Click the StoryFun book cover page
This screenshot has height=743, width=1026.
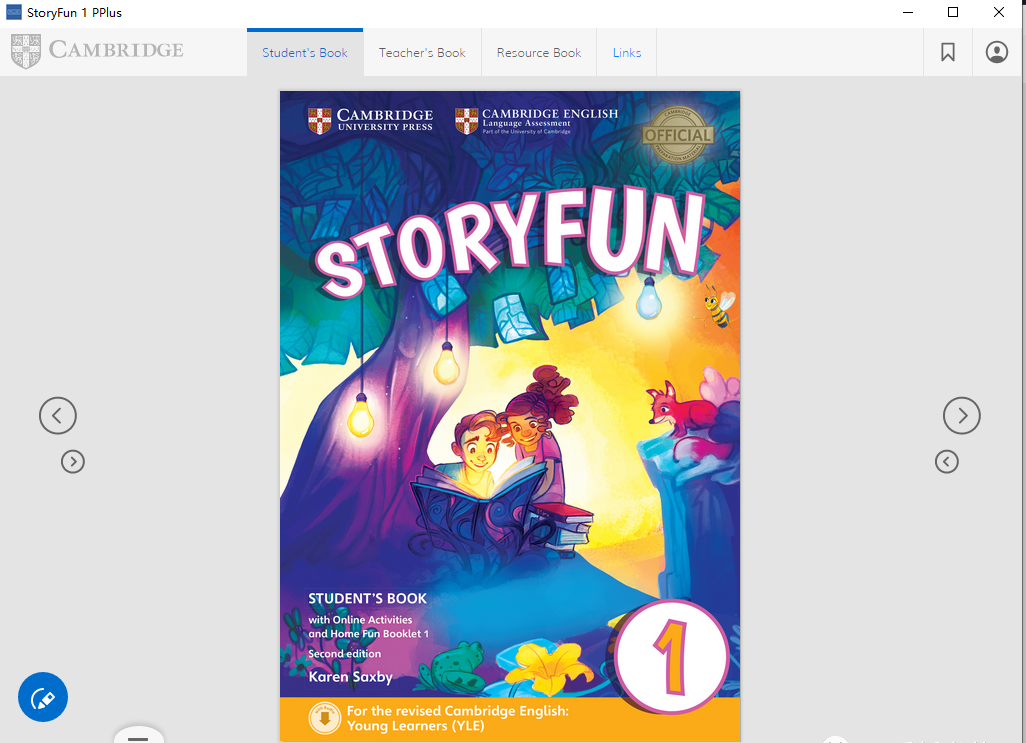click(510, 416)
